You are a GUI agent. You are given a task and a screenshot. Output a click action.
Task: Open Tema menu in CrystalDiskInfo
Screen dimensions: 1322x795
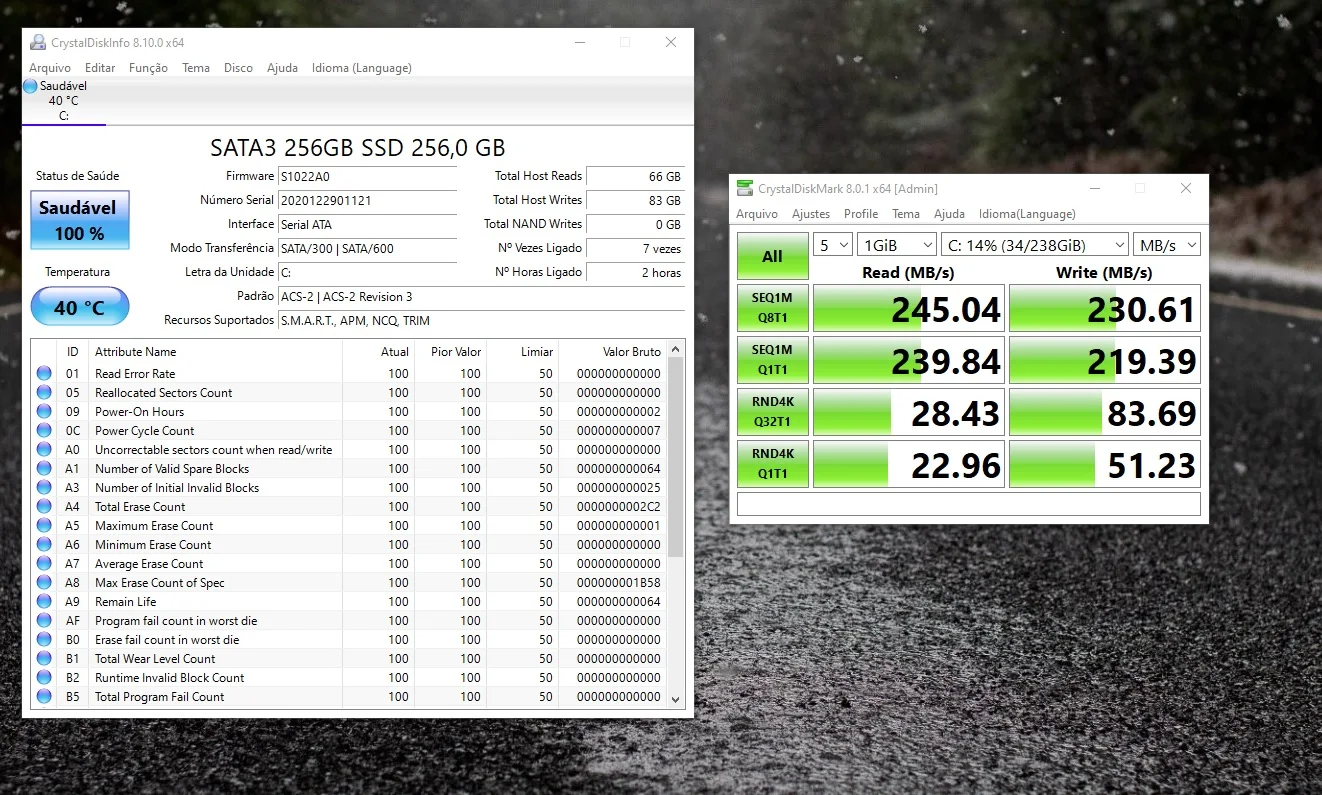click(x=196, y=68)
